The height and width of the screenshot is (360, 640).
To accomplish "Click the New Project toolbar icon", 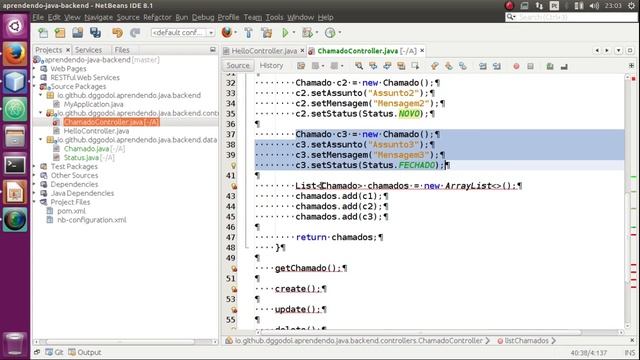I will click(60, 33).
